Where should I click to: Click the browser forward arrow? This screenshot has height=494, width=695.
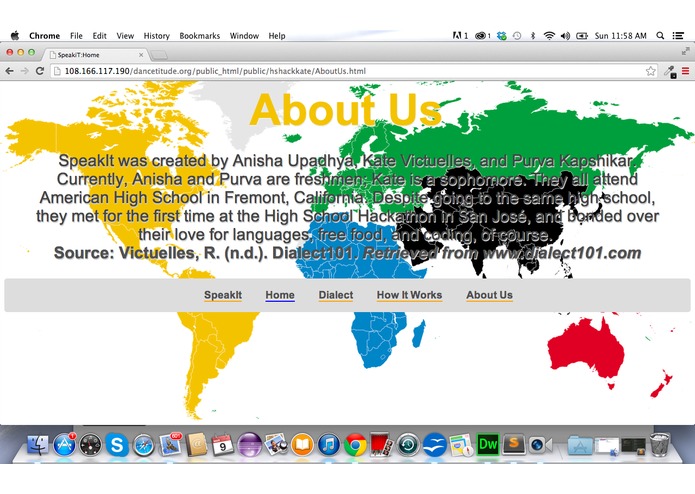[x=24, y=71]
